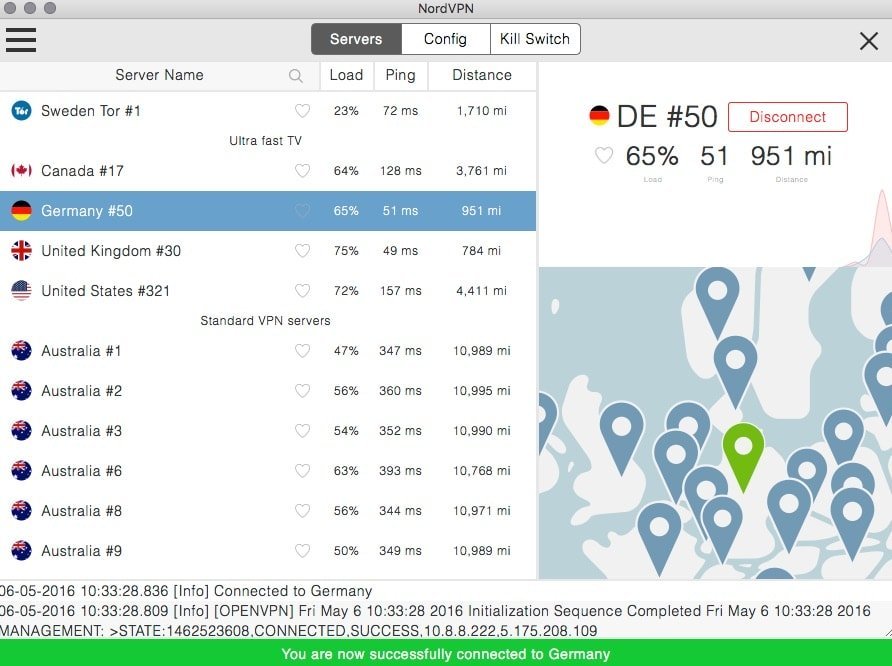Select the United States #321 server
Image resolution: width=892 pixels, height=666 pixels.
click(268, 291)
